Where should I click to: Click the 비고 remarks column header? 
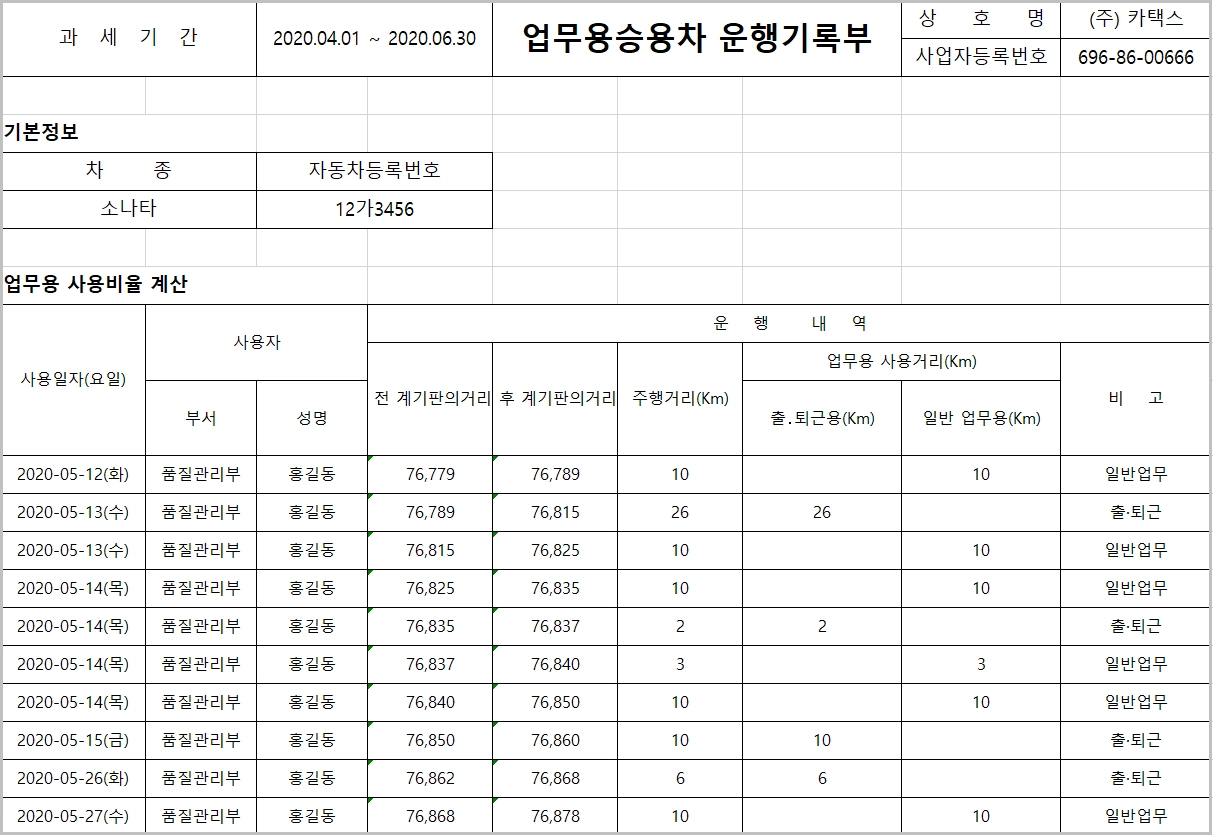click(1135, 399)
